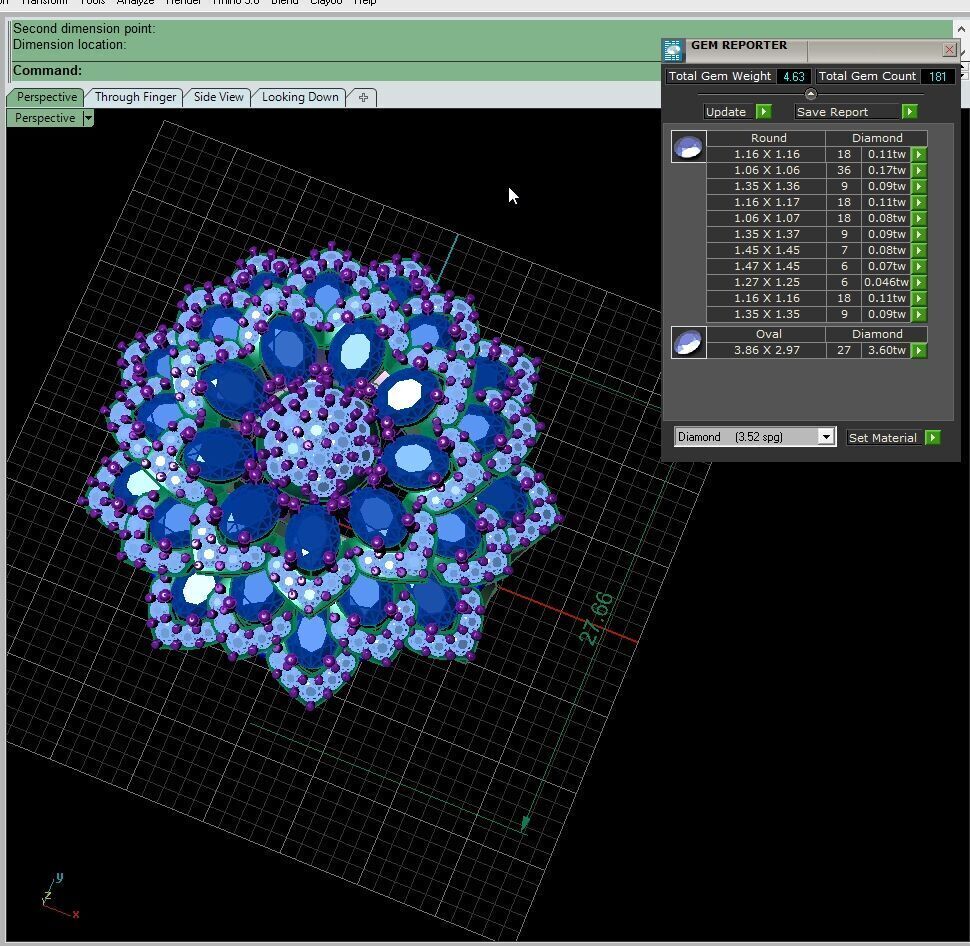Click the count 27 cell

click(x=844, y=350)
